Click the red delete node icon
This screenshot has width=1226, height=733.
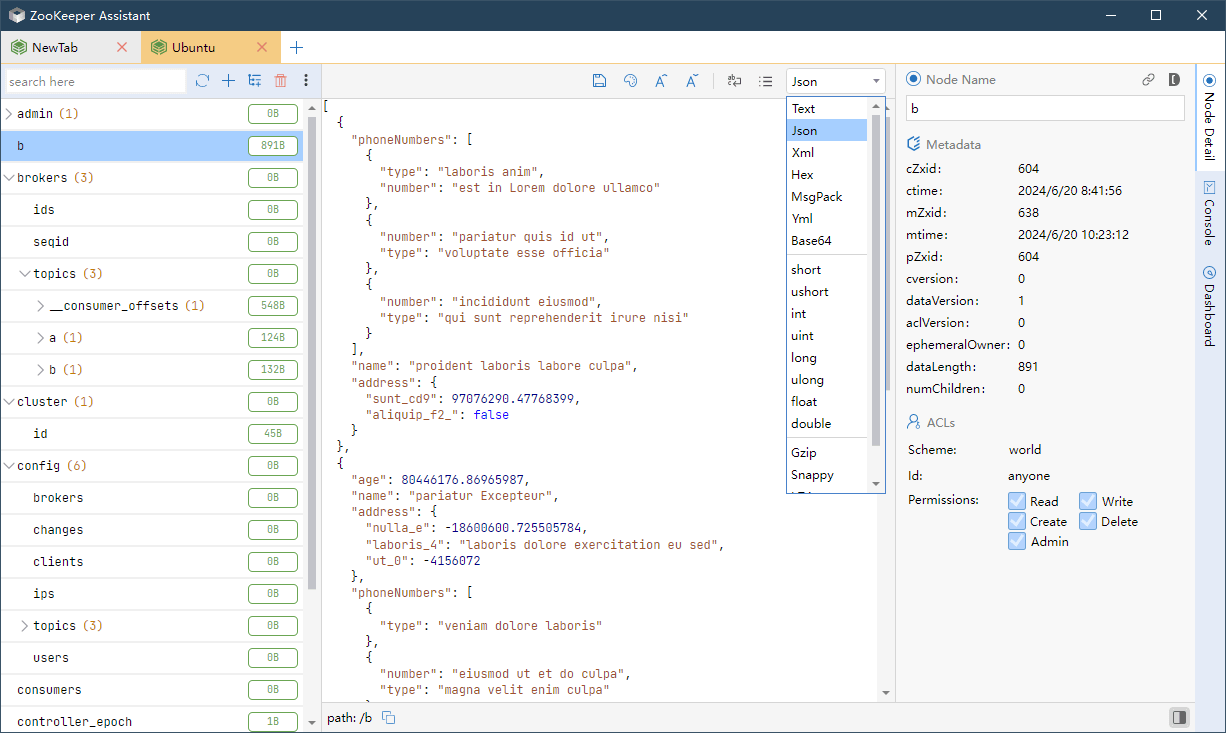tap(280, 81)
